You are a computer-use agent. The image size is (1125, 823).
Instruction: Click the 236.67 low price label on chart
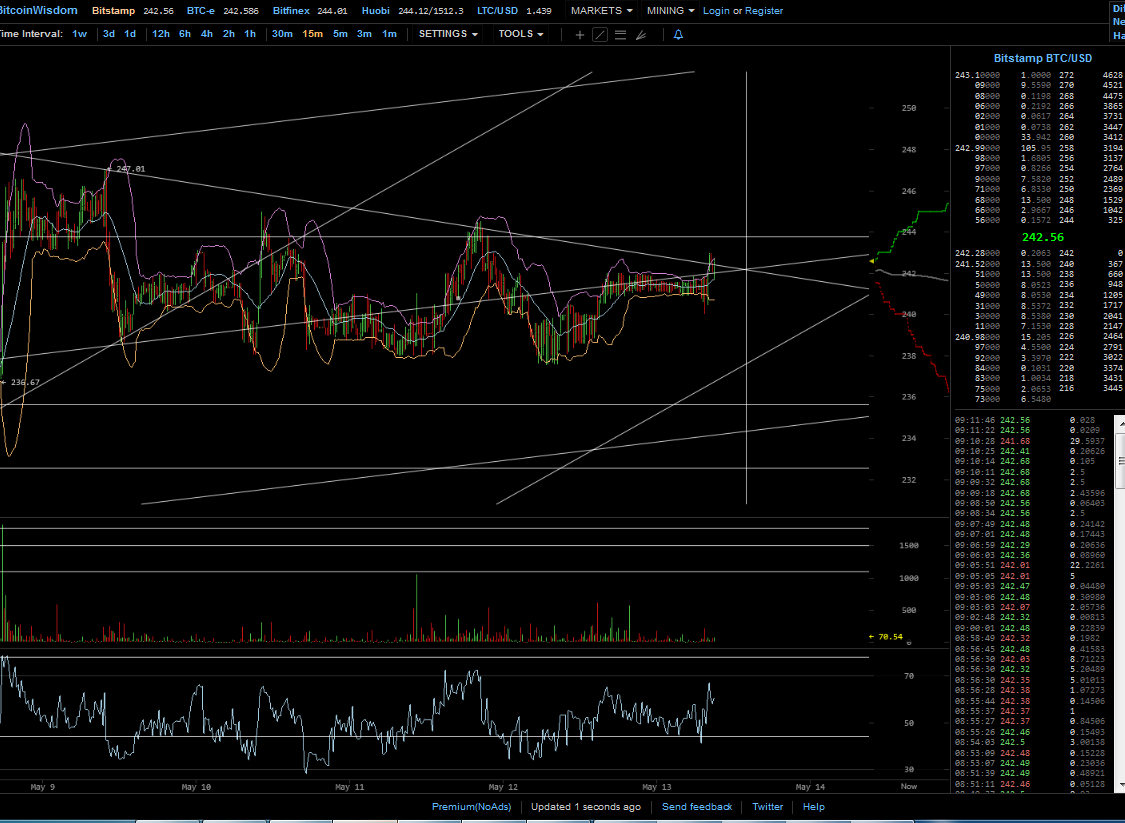coord(25,382)
